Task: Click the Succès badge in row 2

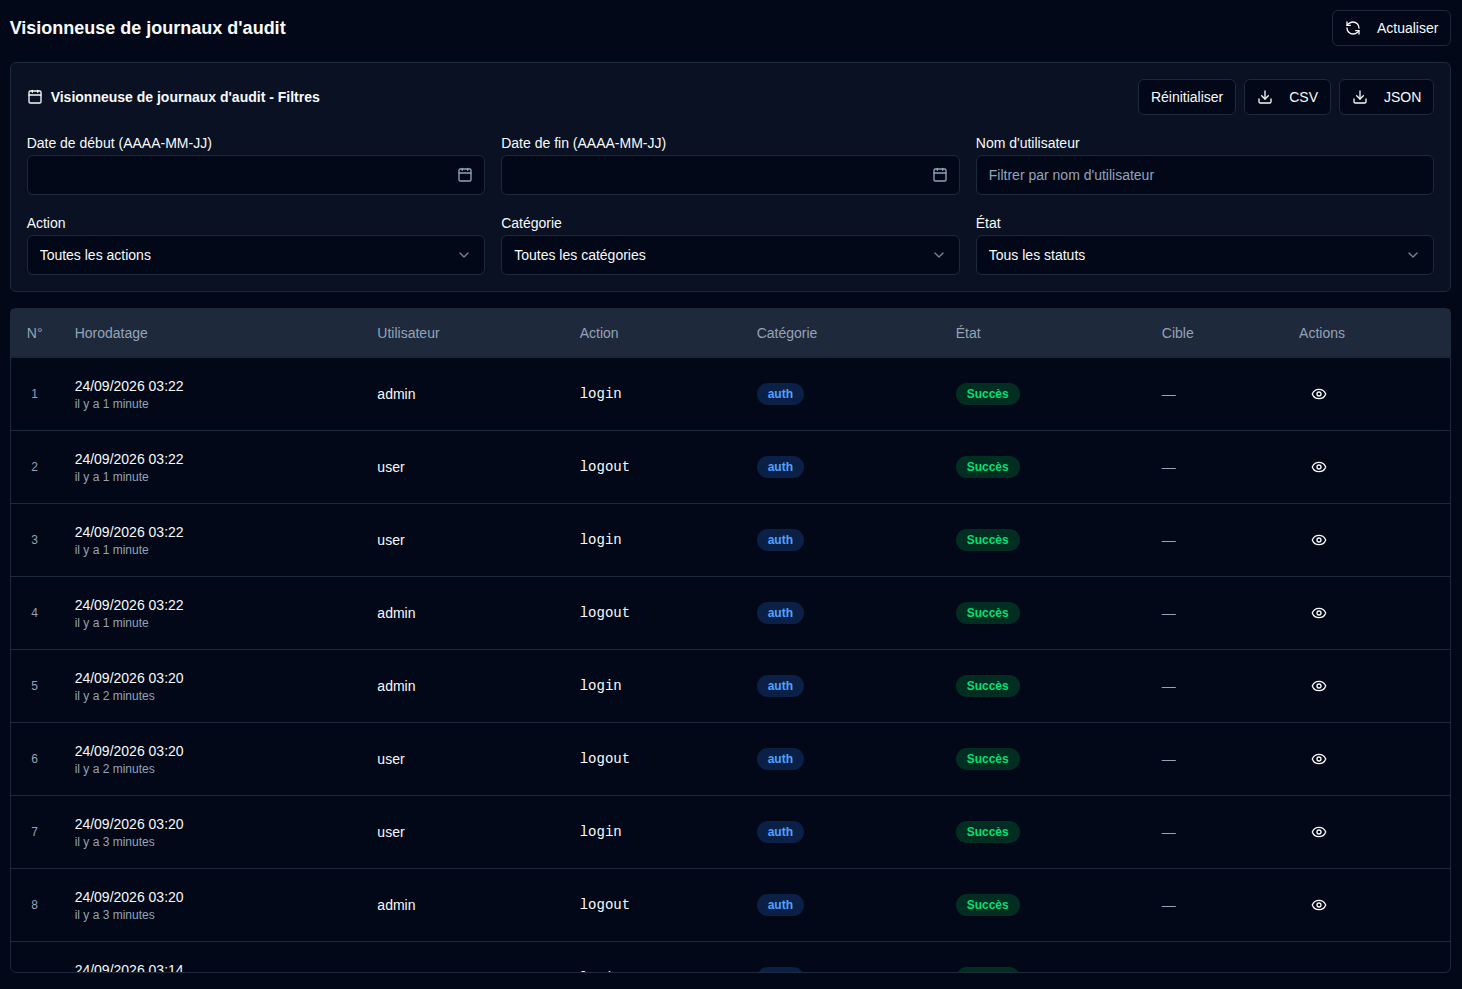Action: pos(988,467)
